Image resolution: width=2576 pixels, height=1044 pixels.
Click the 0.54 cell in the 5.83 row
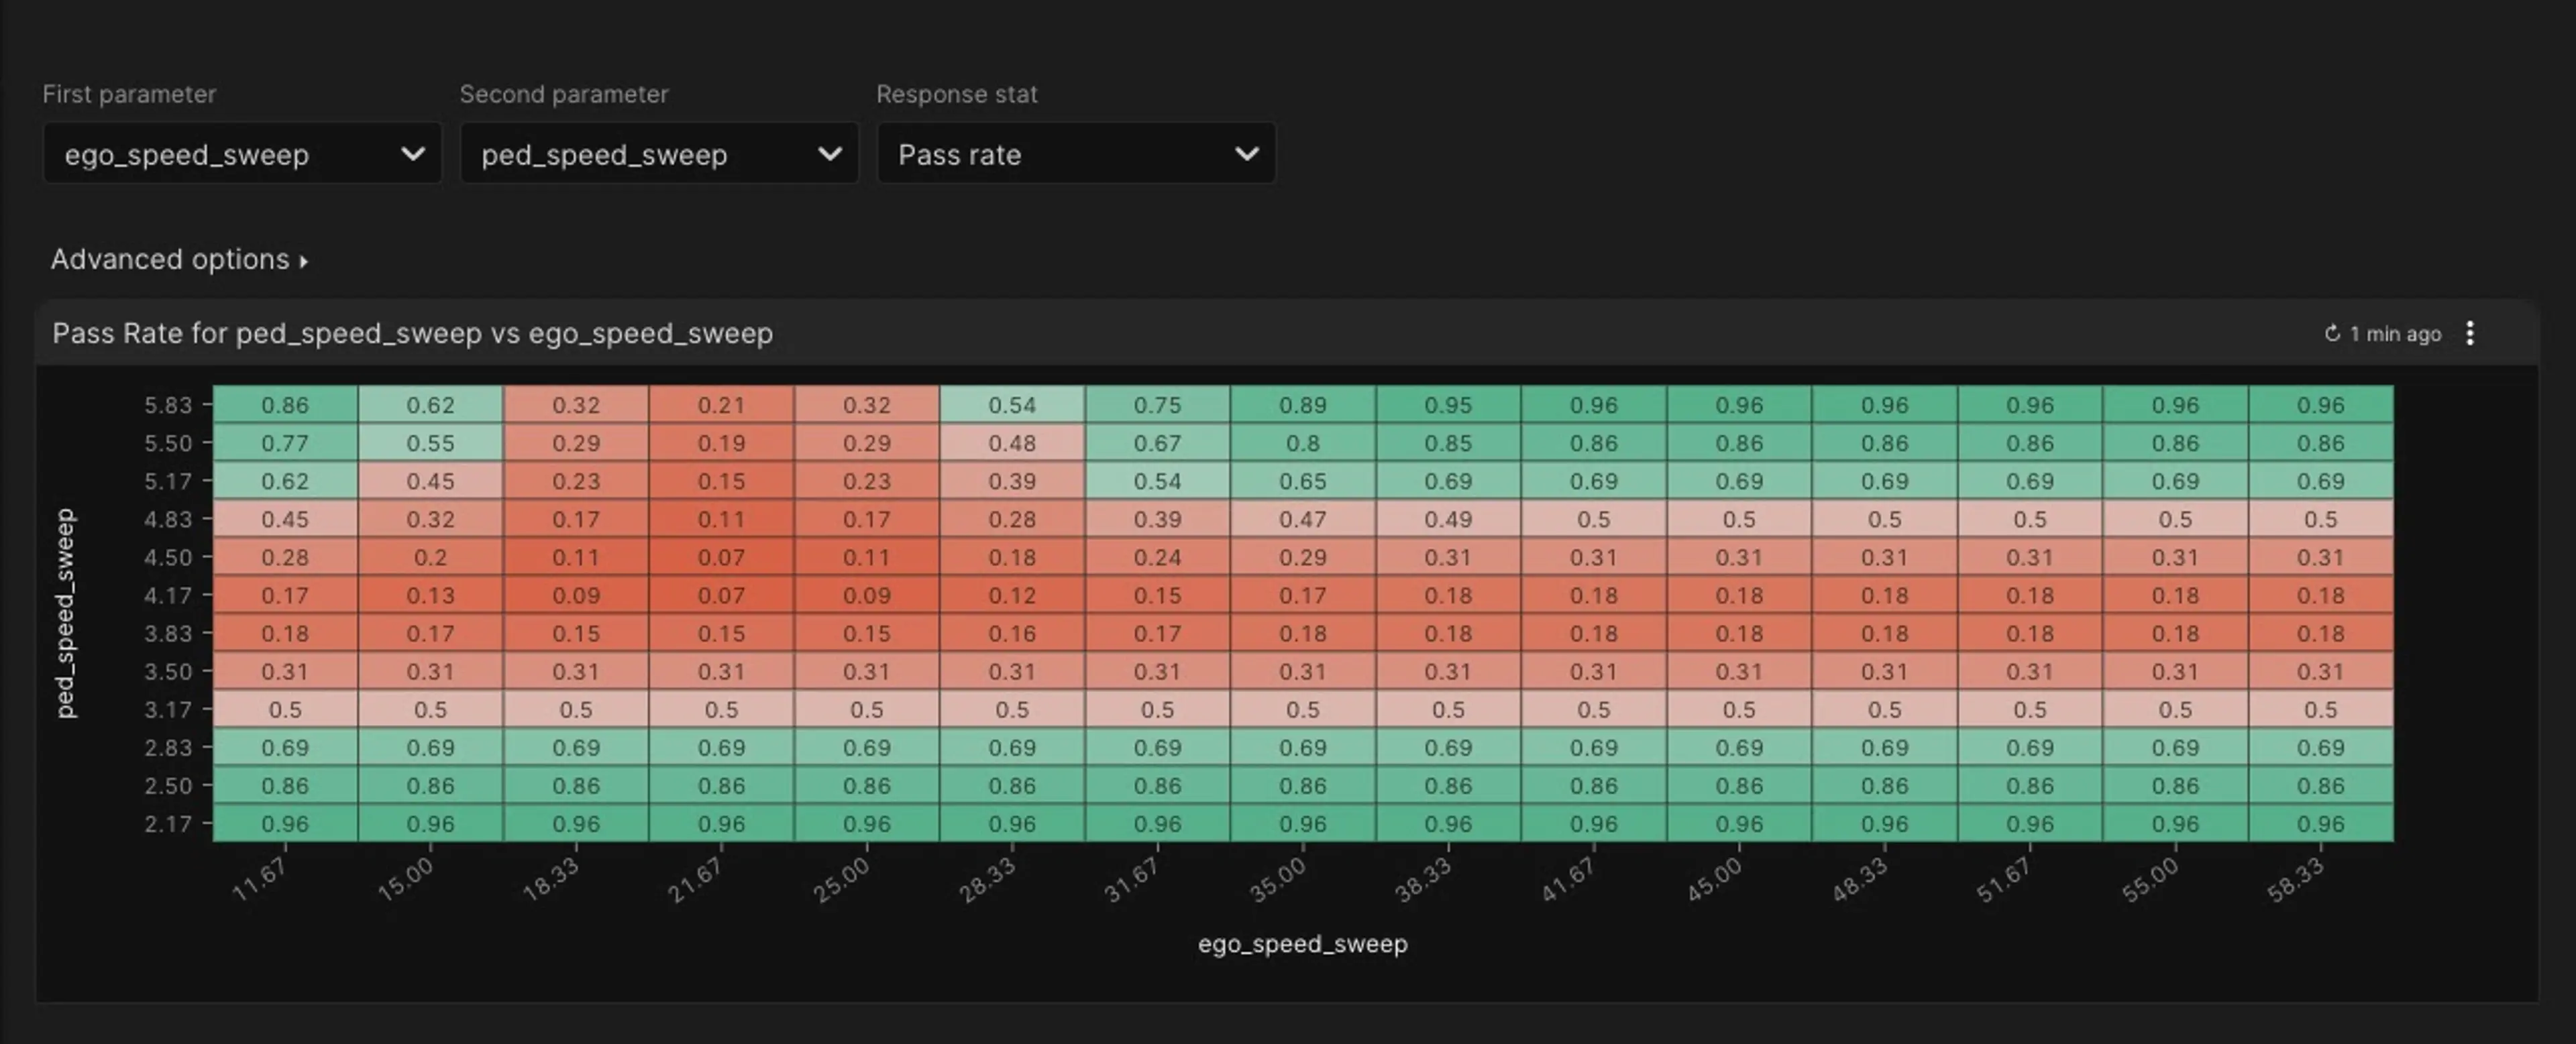1012,405
